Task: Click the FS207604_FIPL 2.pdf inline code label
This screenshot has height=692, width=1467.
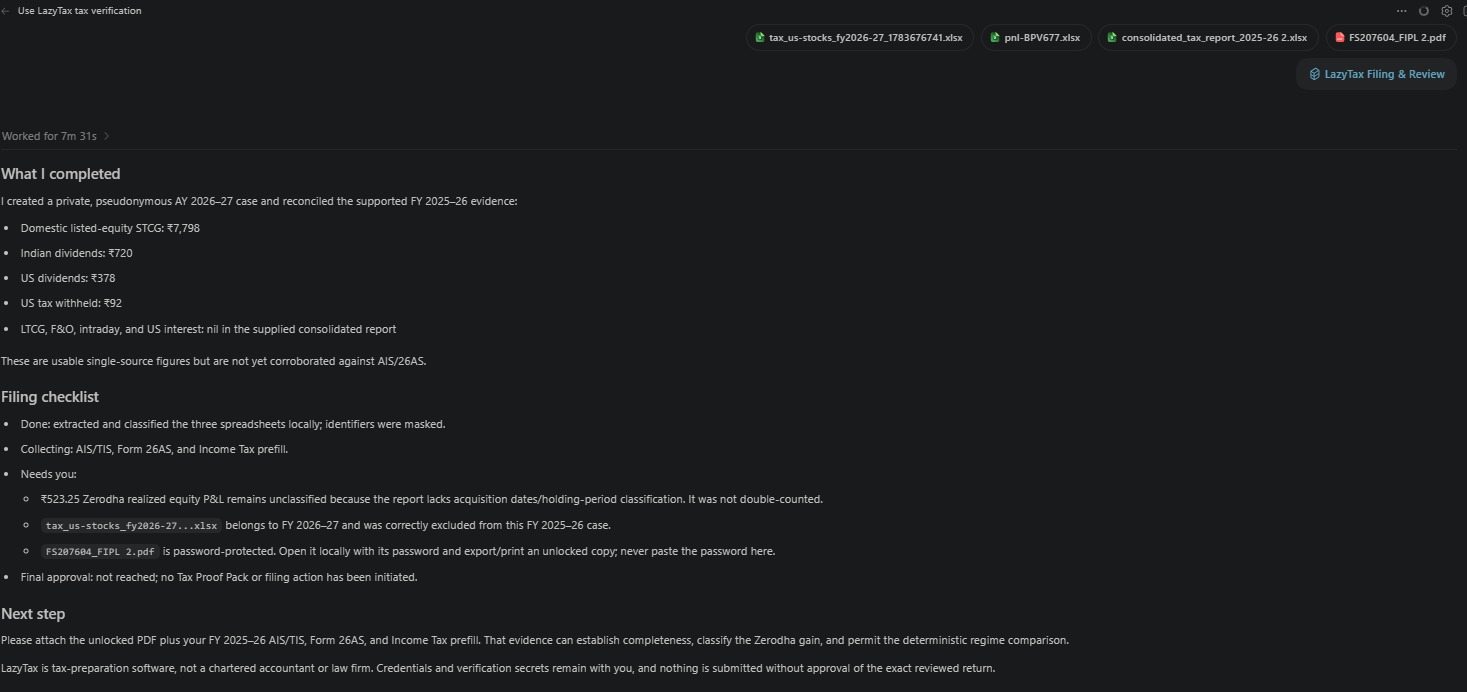Action: click(100, 552)
